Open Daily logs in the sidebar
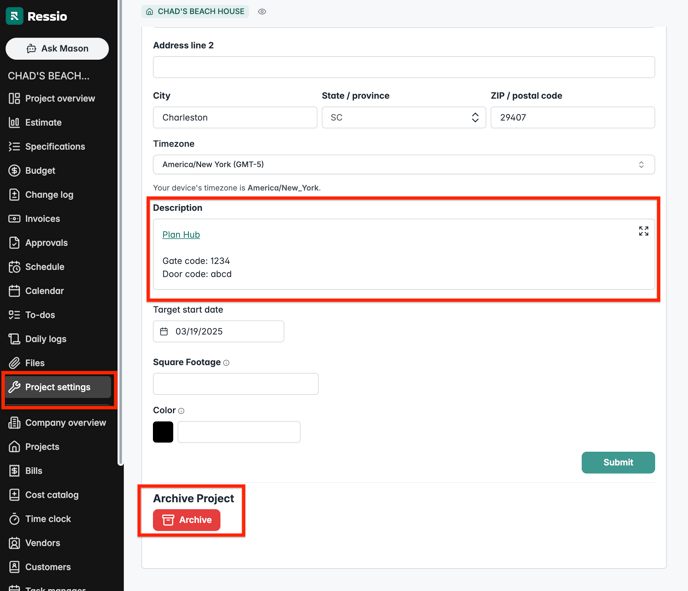The image size is (688, 591). 45,339
